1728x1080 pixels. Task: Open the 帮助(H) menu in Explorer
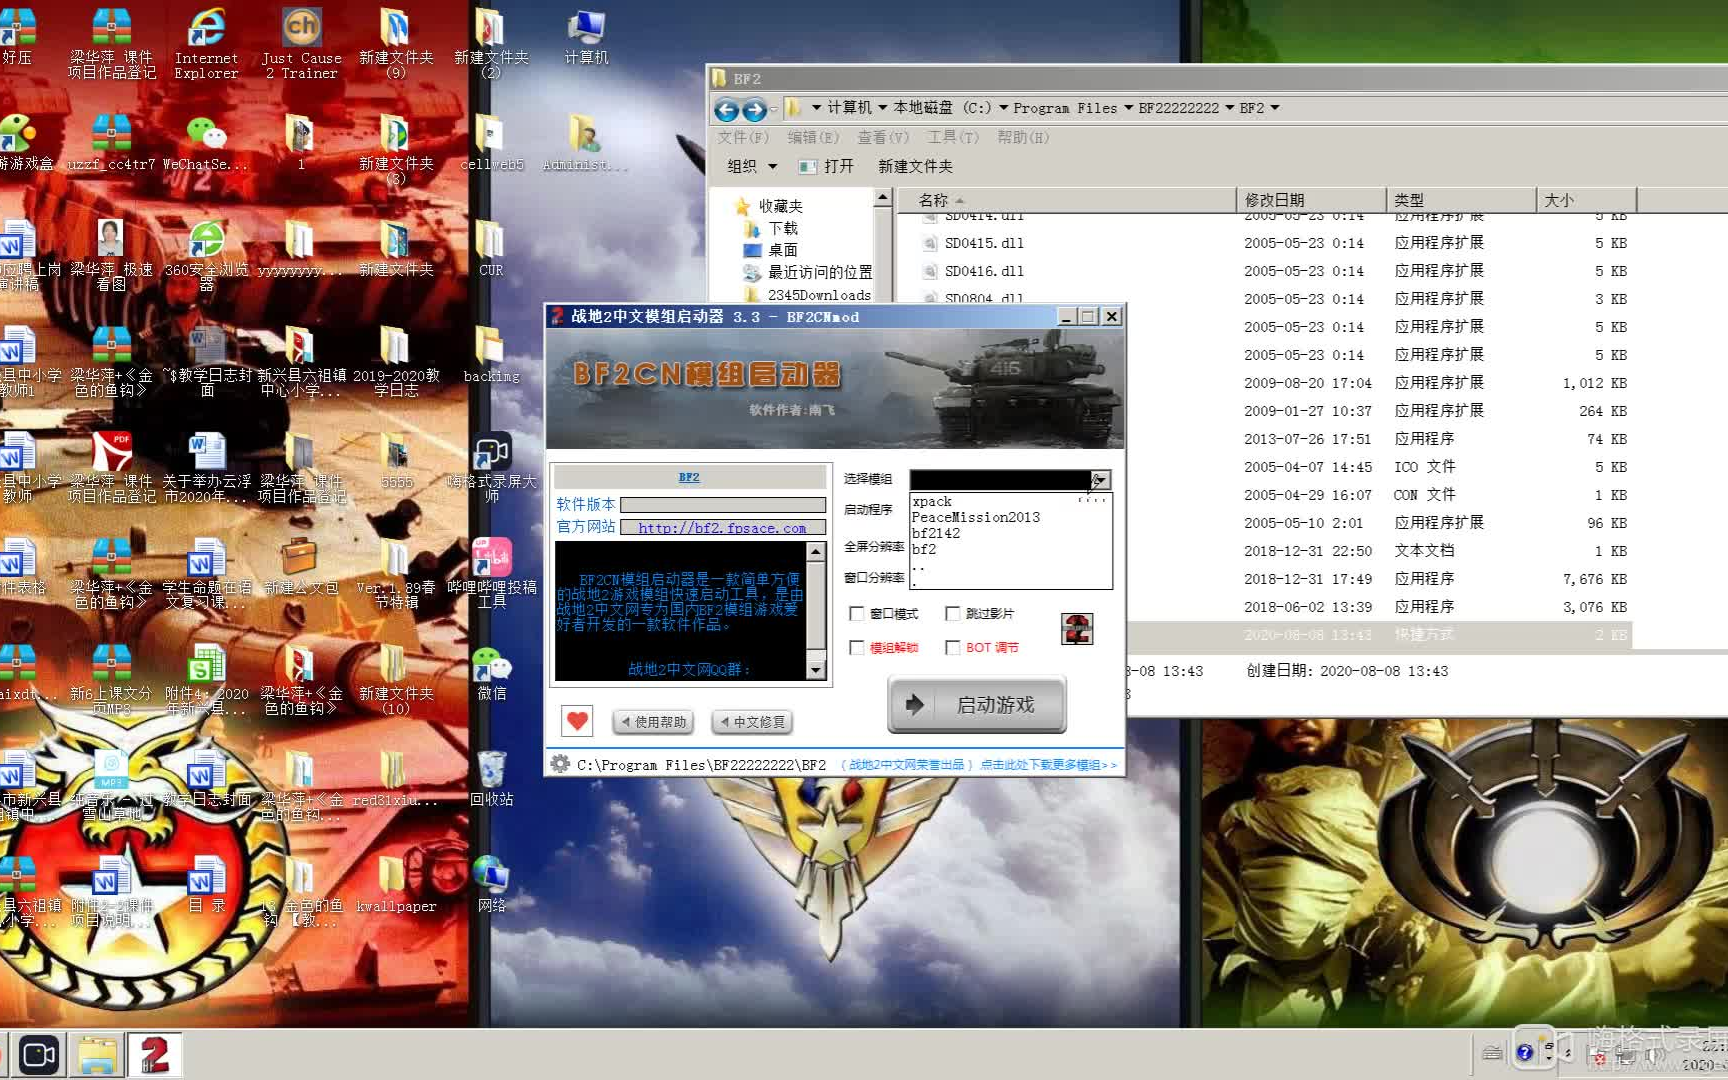coord(1023,137)
